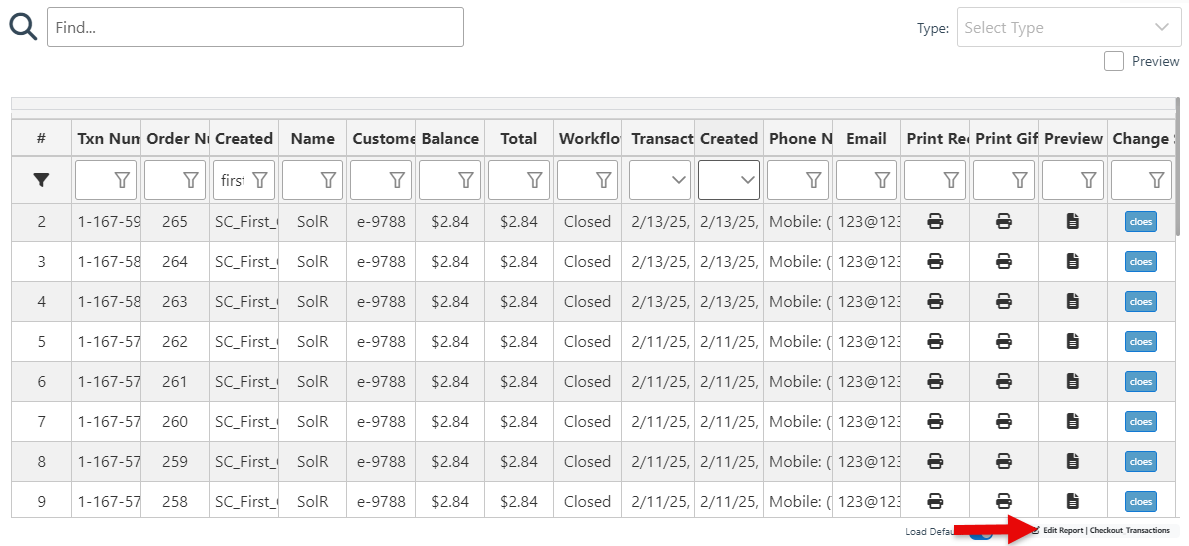Preview document for order 263
The width and height of the screenshot is (1189, 546).
pos(1073,302)
